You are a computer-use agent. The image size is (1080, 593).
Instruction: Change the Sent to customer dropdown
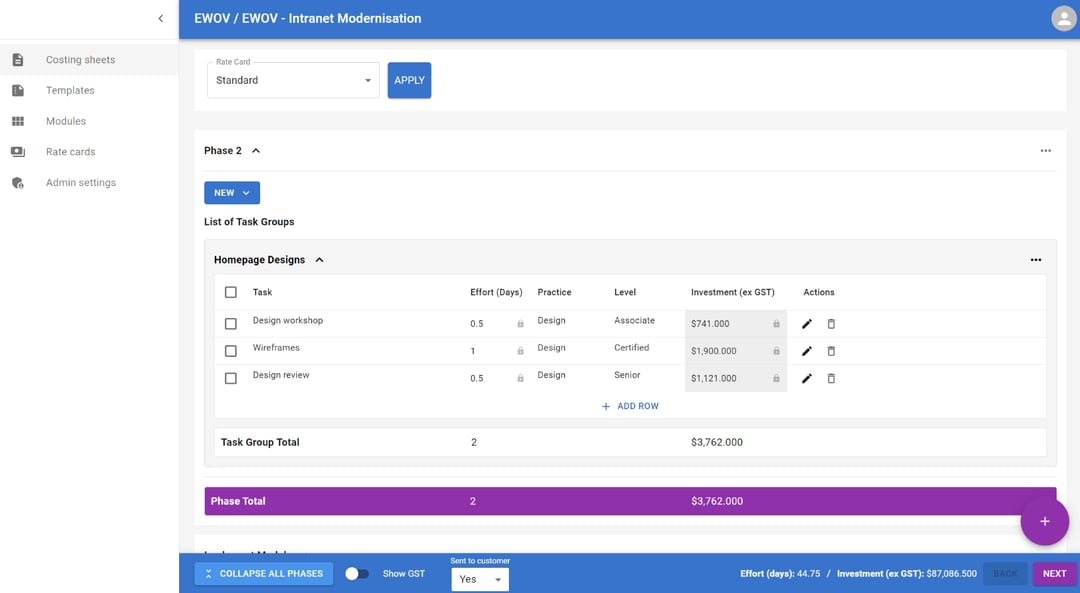480,579
